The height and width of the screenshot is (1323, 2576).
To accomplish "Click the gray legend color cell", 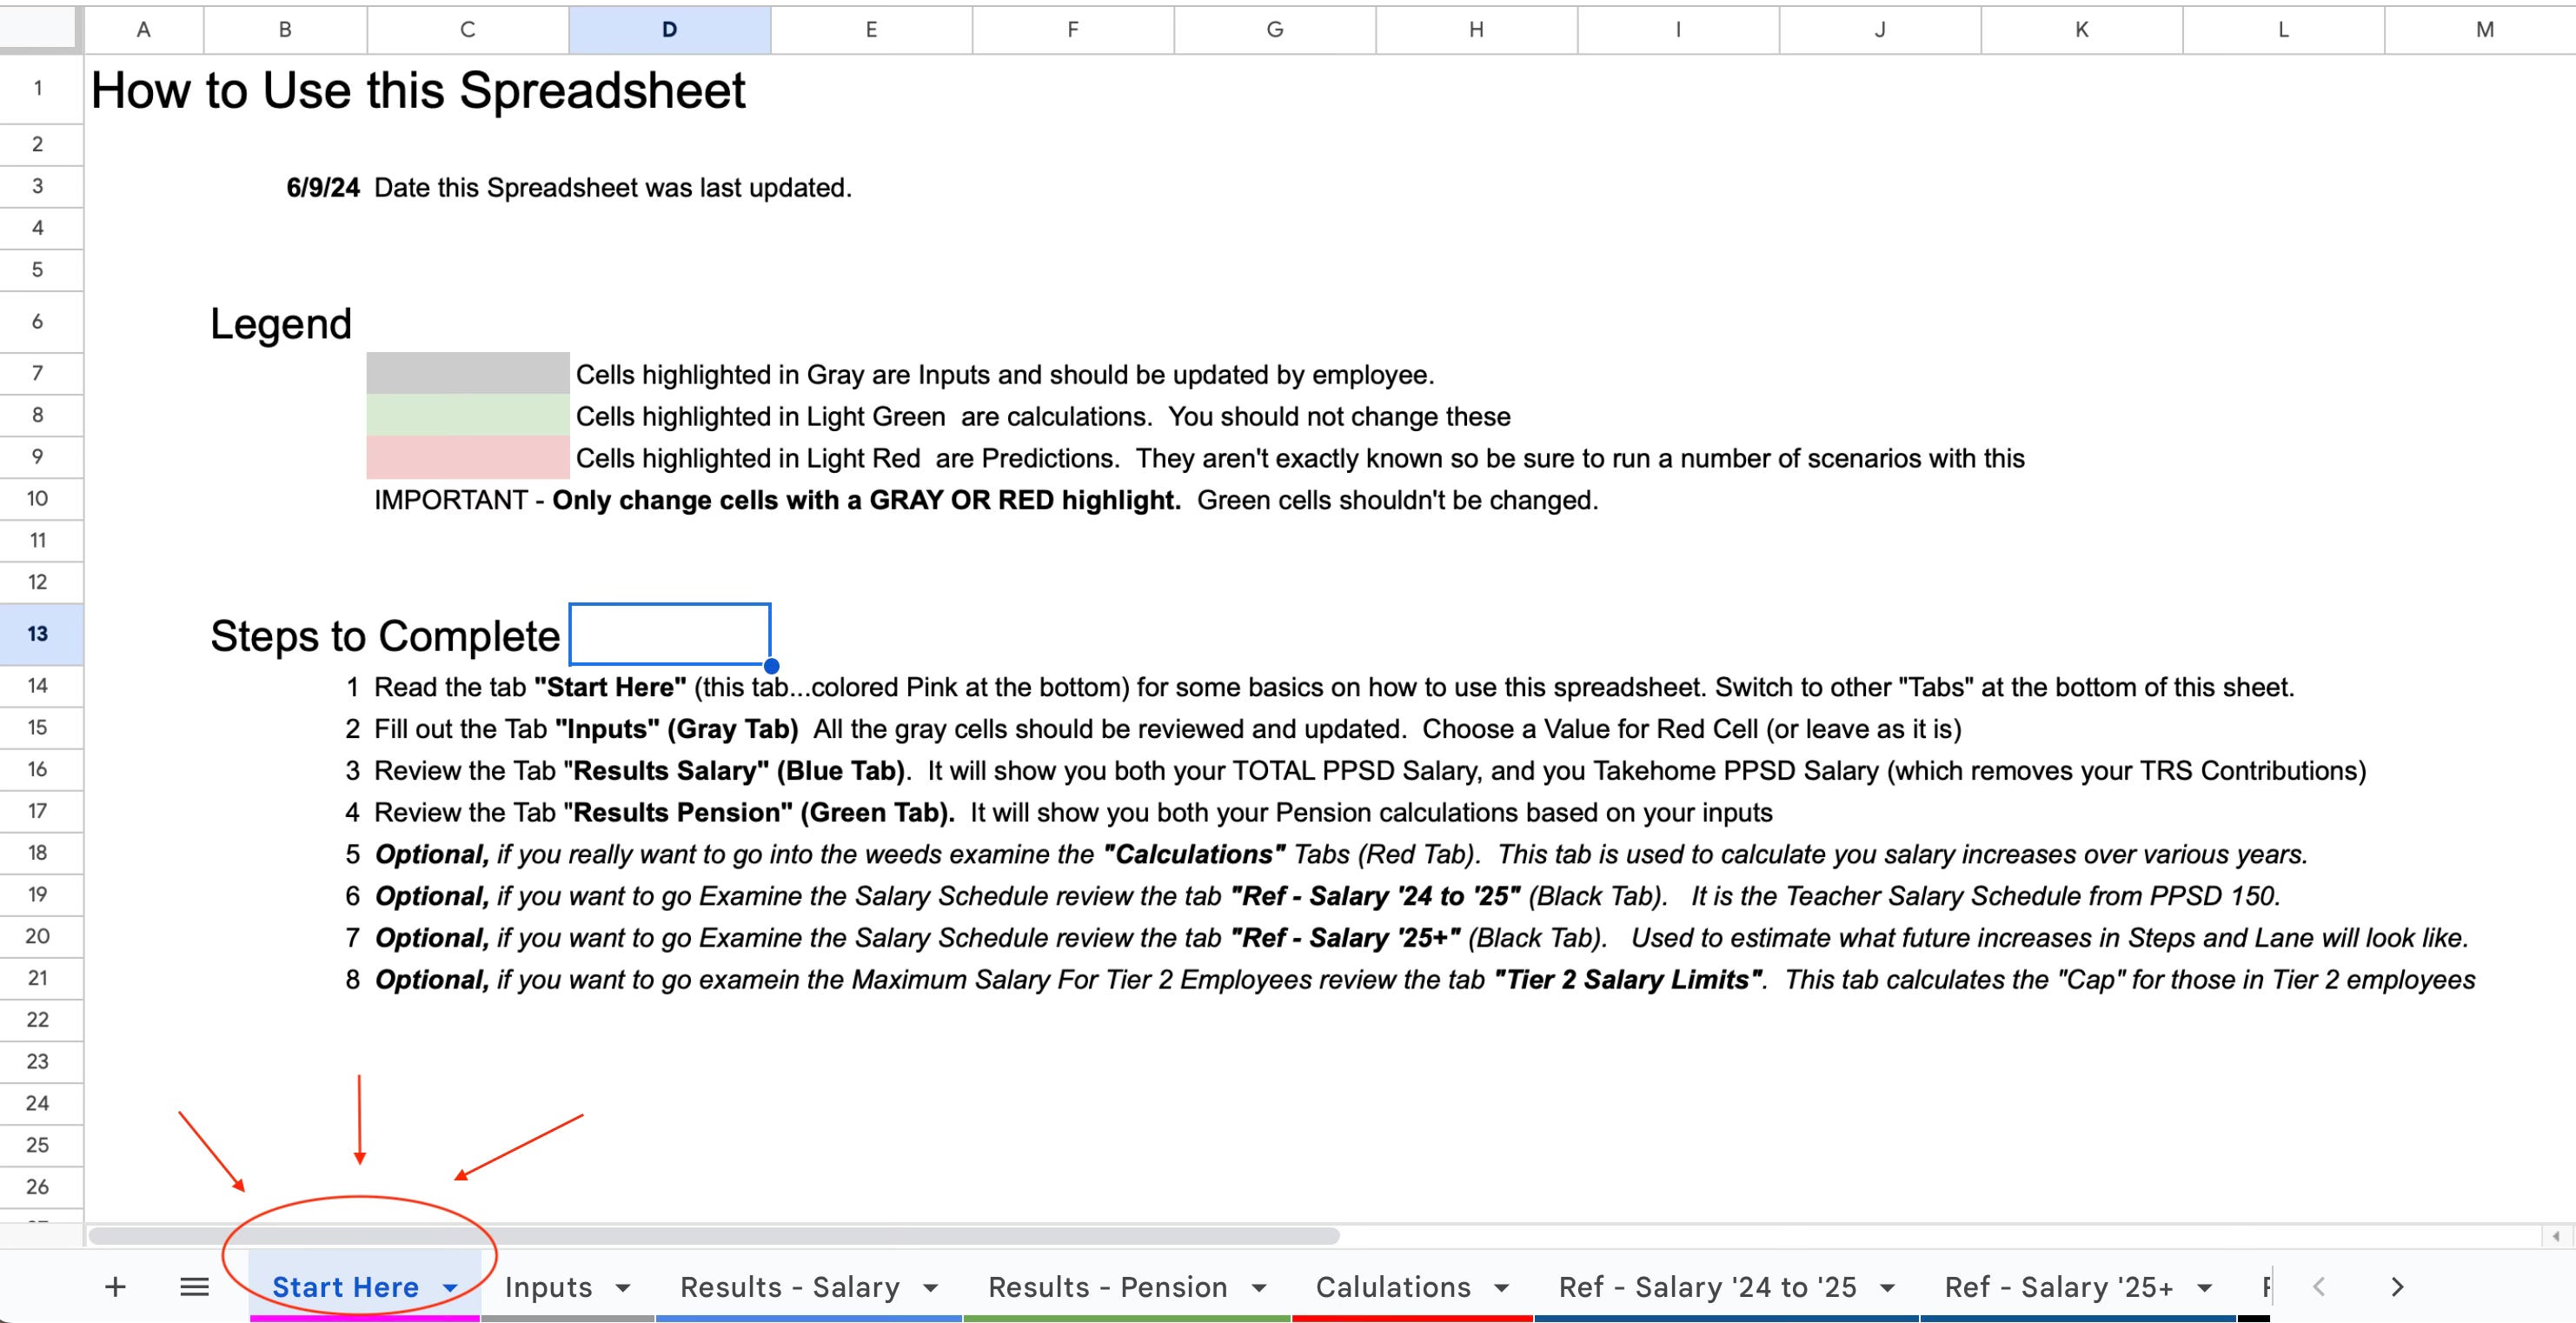I will [467, 374].
